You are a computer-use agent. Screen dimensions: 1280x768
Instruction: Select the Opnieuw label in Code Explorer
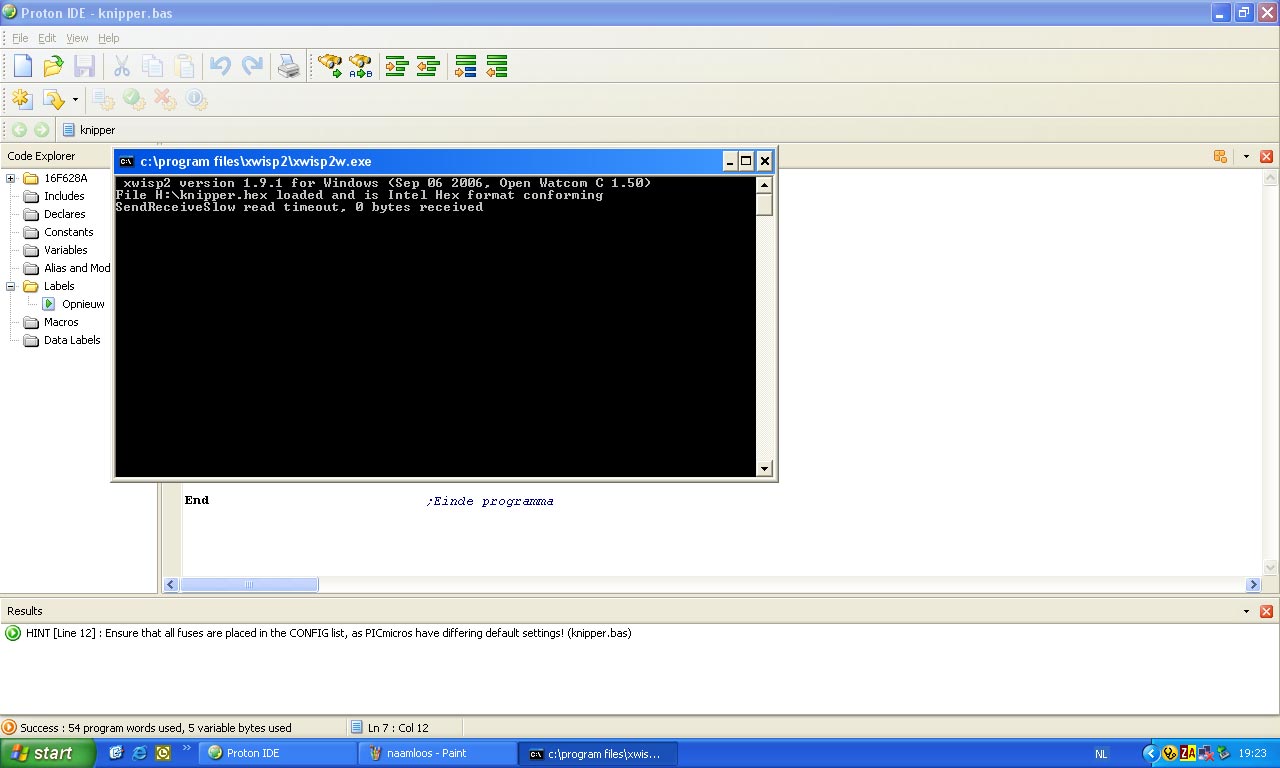83,304
